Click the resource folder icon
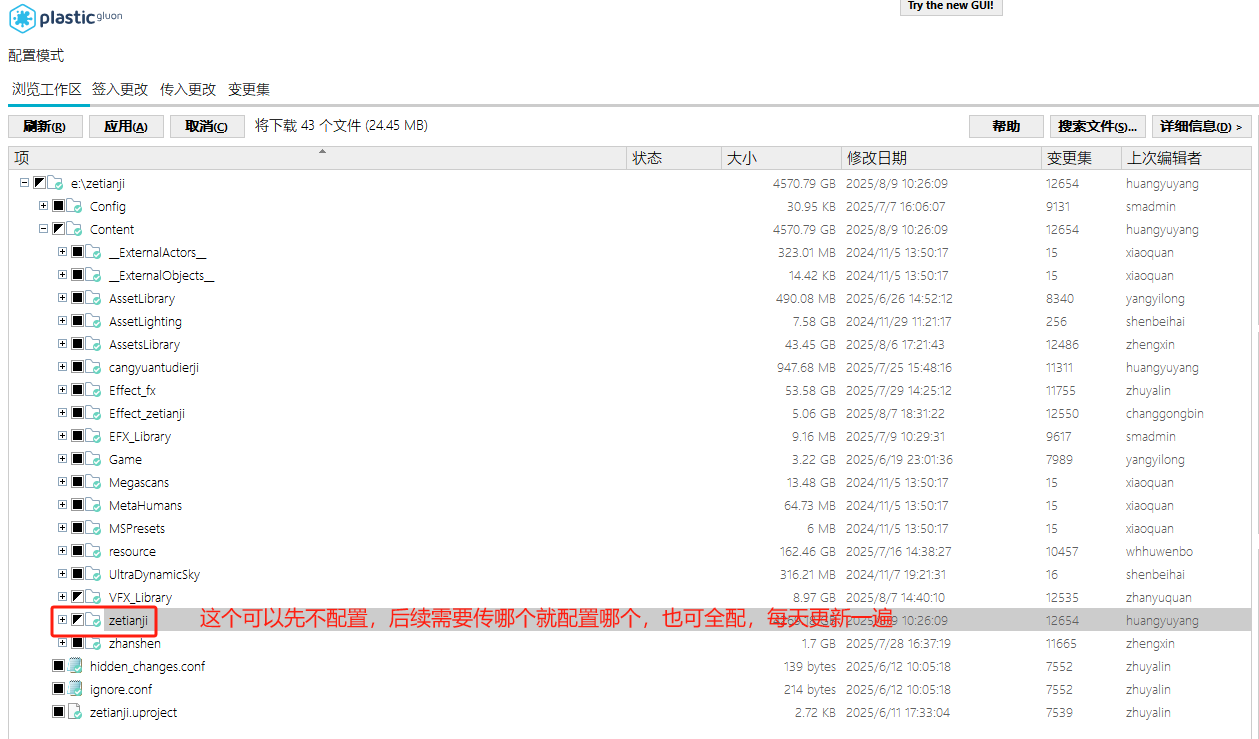 pos(93,552)
